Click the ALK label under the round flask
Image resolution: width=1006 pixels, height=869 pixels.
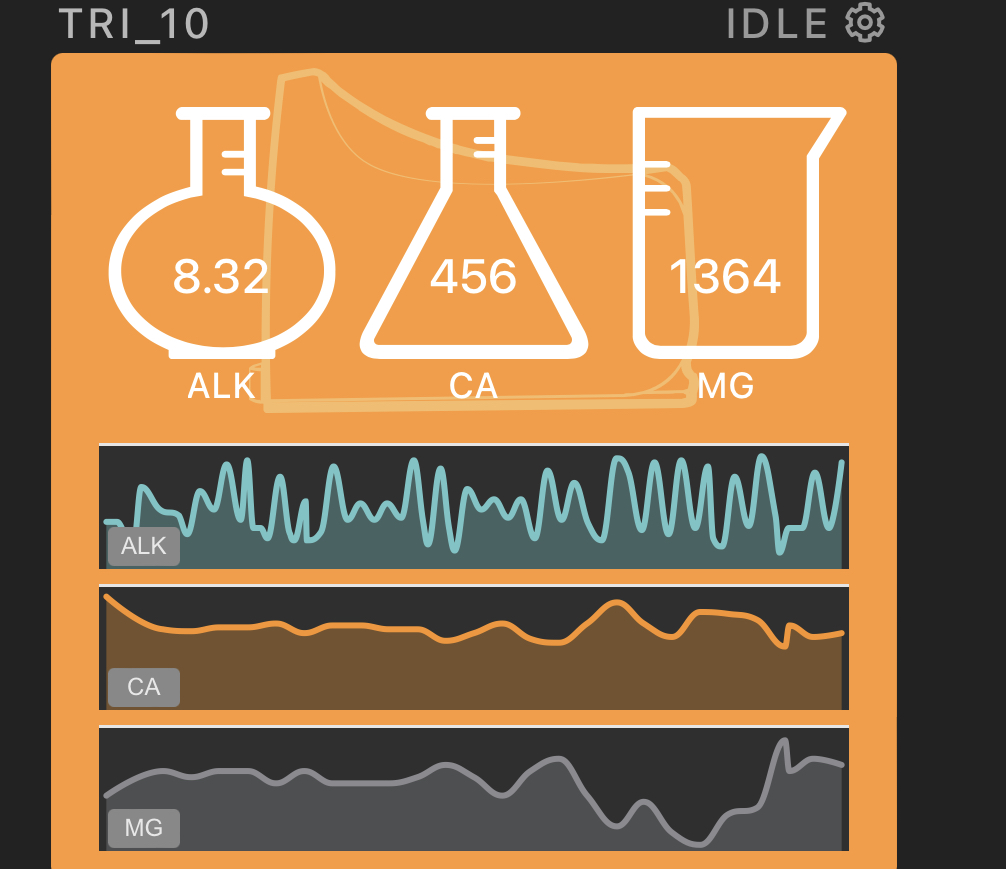click(221, 386)
